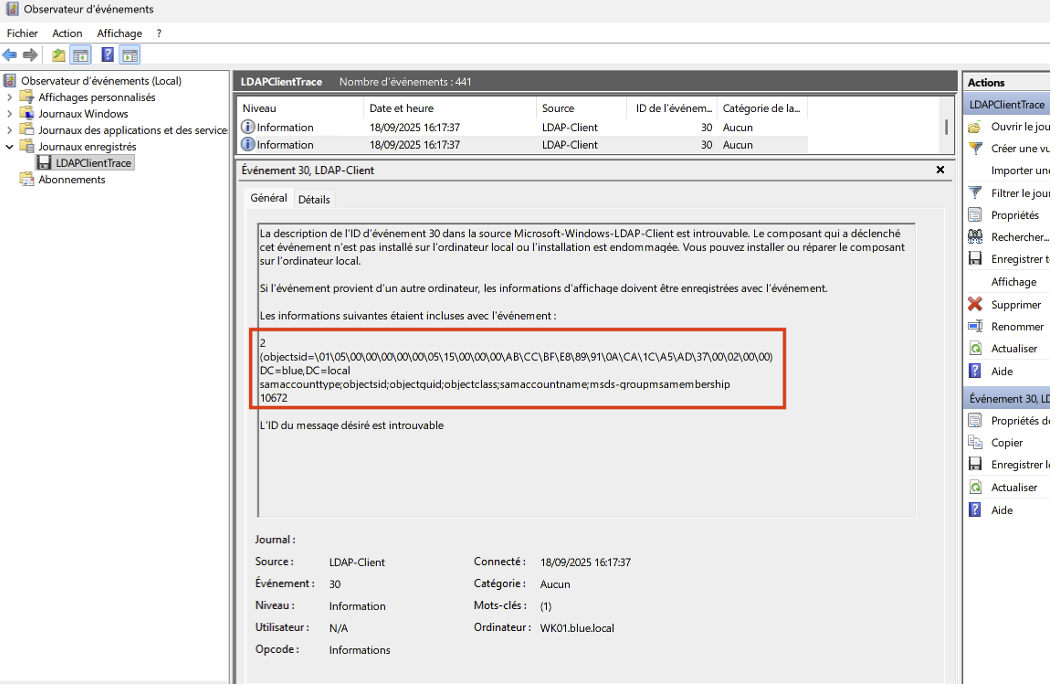The image size is (1055, 690).
Task: Click the Filtrer le journal funnel icon
Action: pos(975,193)
